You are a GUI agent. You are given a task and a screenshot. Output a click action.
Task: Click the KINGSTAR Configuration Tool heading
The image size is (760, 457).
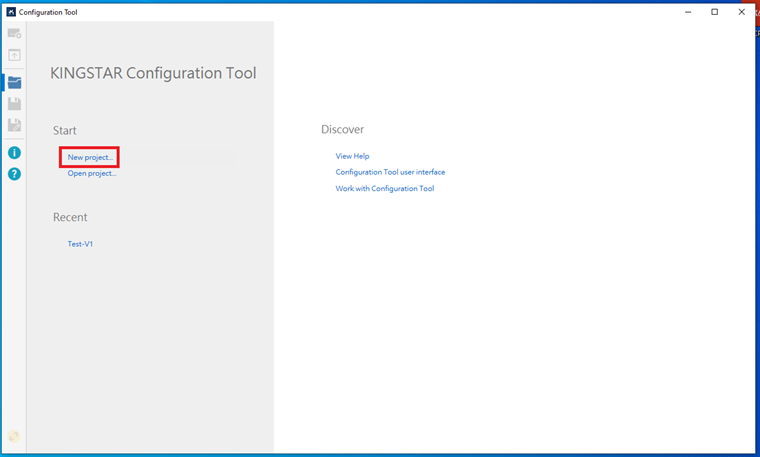point(153,73)
